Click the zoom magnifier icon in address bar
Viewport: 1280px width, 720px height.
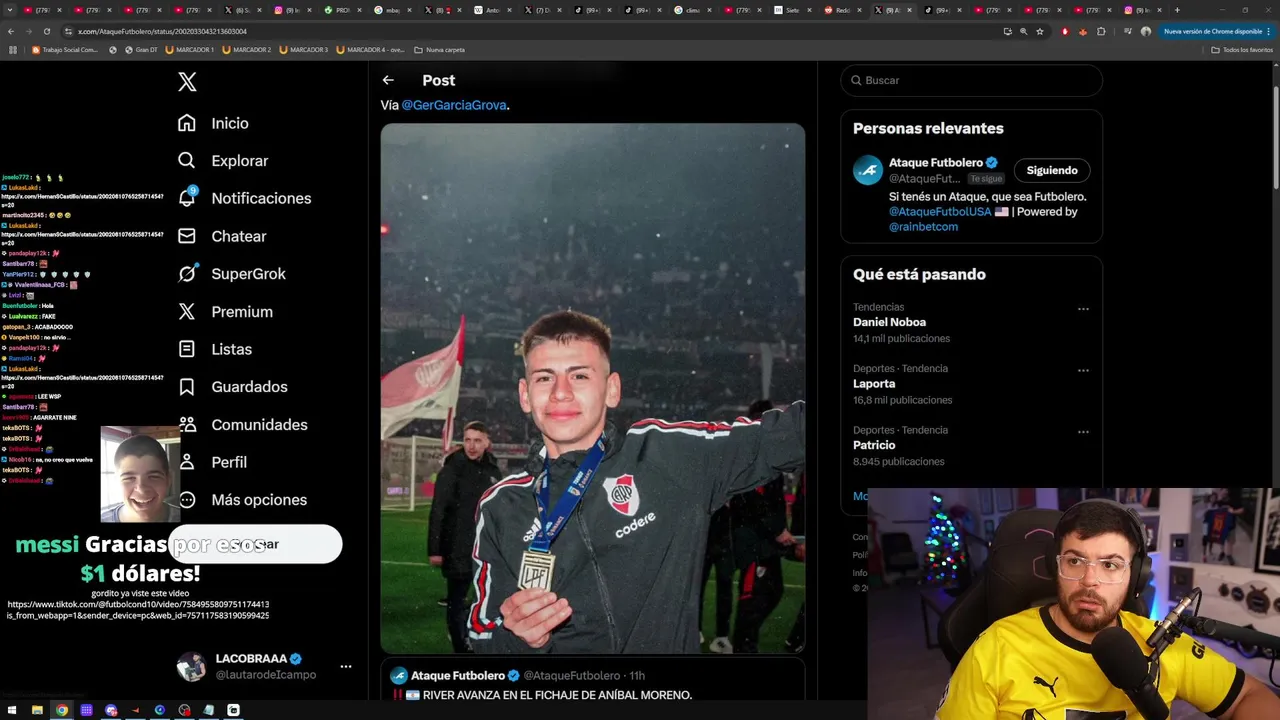pos(1023,31)
